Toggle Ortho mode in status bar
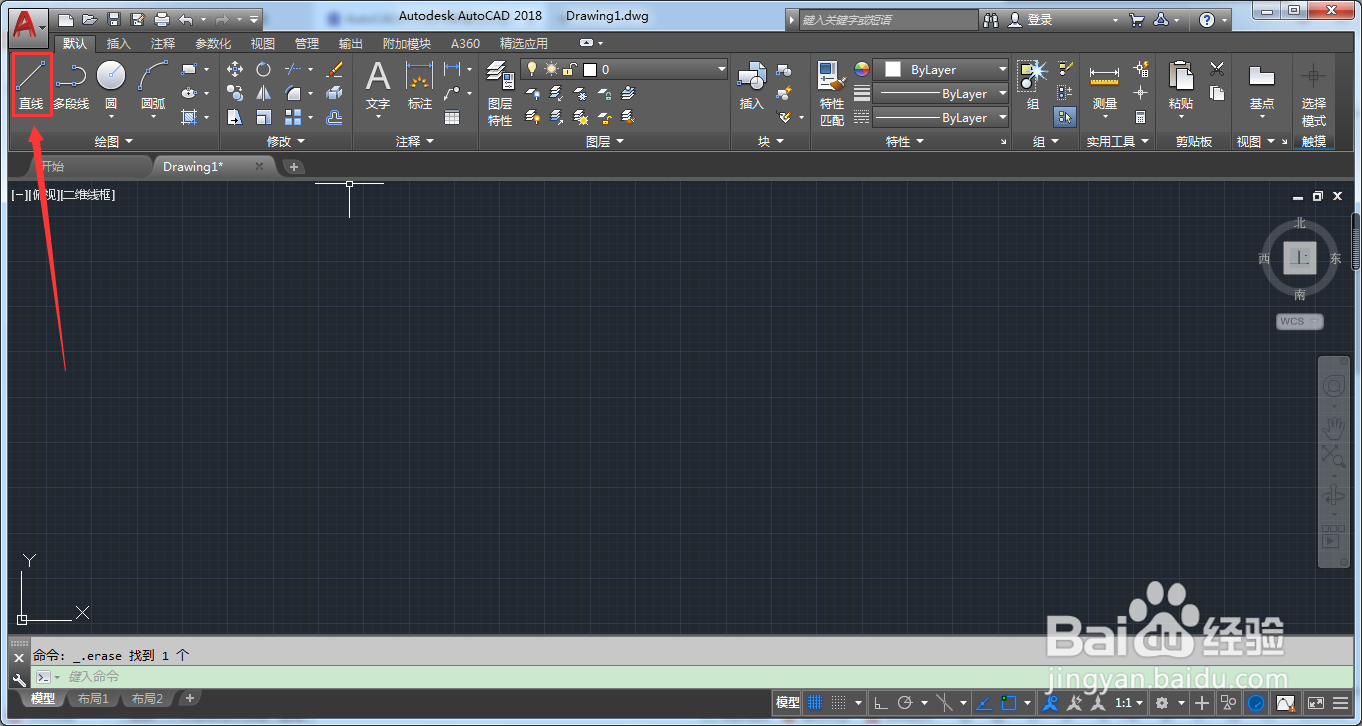This screenshot has height=726, width=1362. [x=880, y=703]
